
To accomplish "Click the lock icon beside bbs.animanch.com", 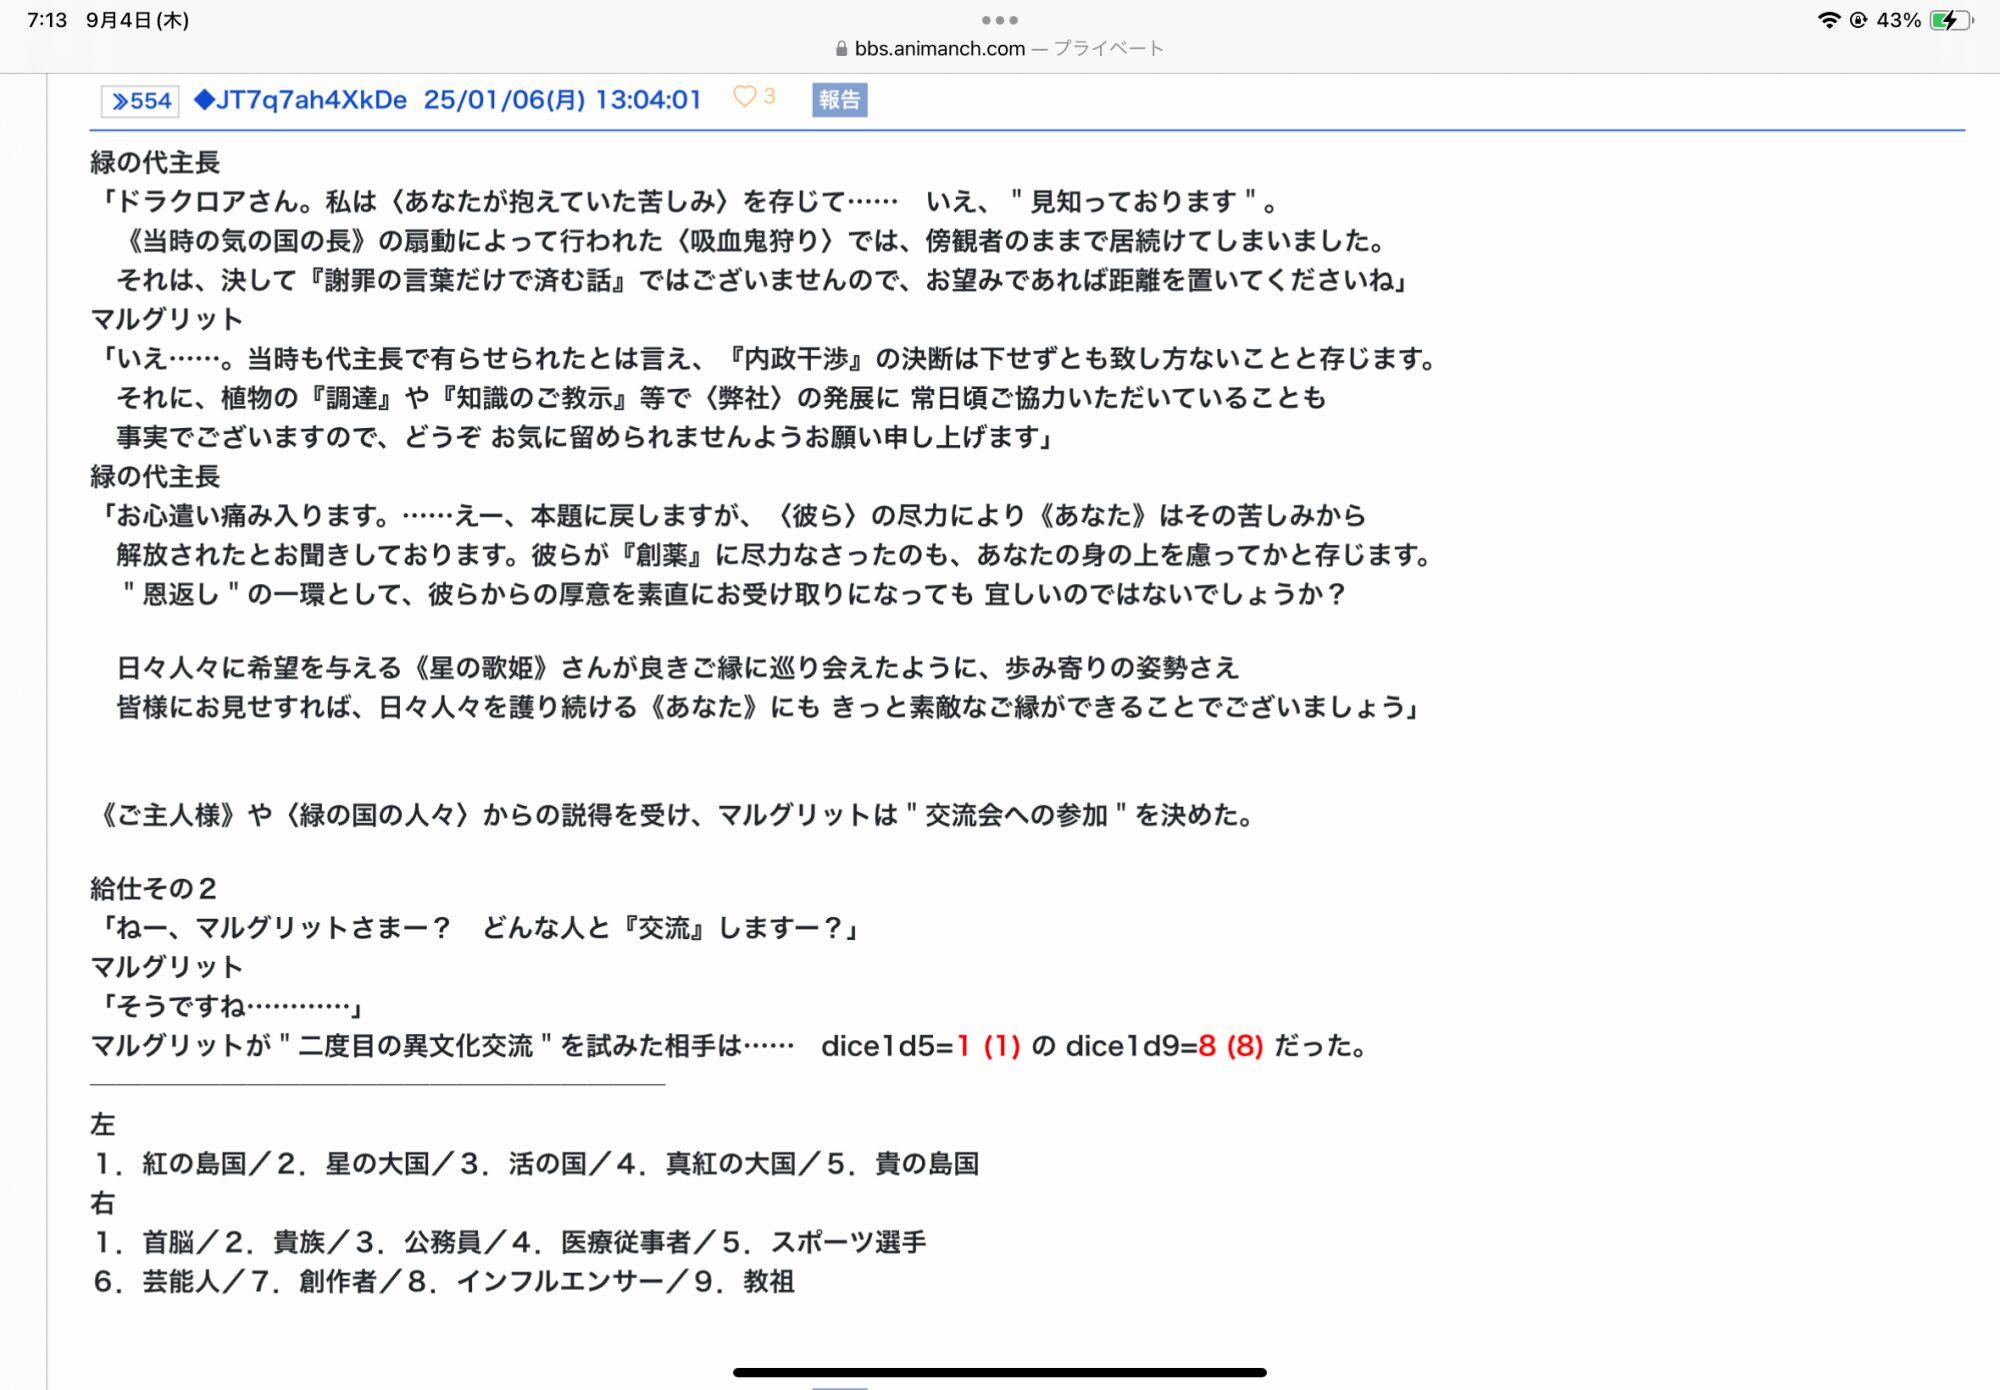I will (841, 49).
